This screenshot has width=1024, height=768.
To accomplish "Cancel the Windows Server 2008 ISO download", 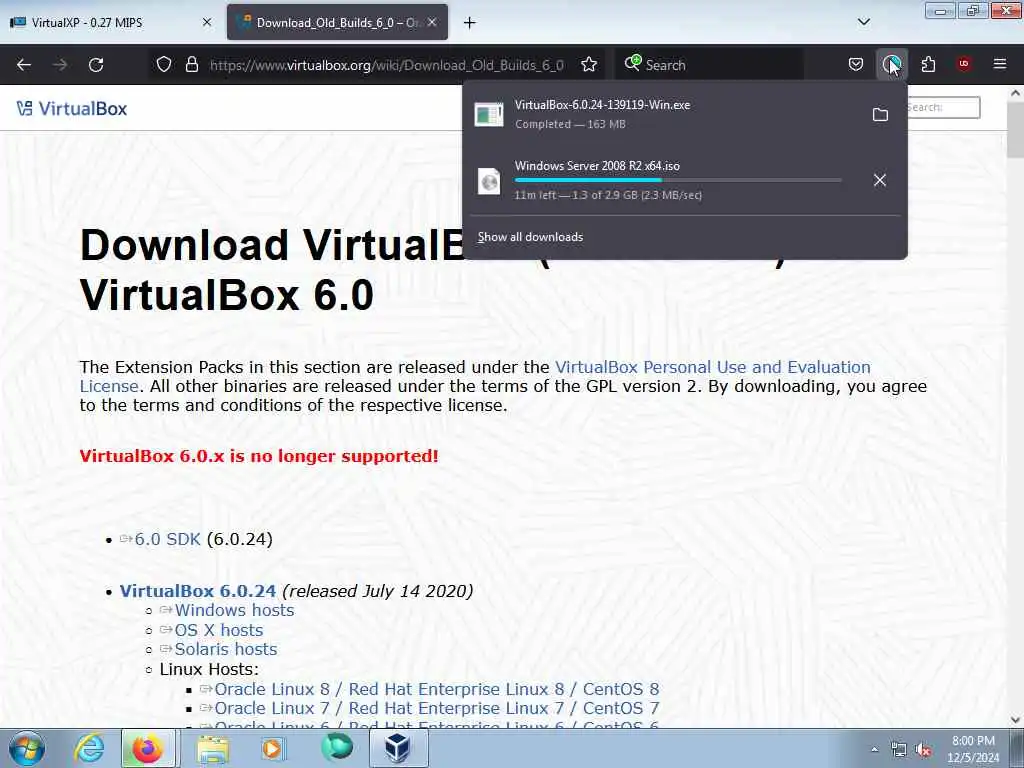I will click(880, 180).
